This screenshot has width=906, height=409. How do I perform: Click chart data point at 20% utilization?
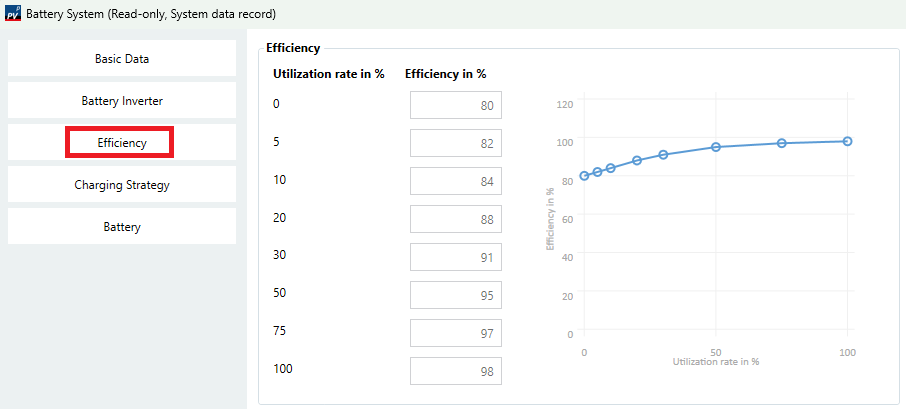(x=637, y=160)
